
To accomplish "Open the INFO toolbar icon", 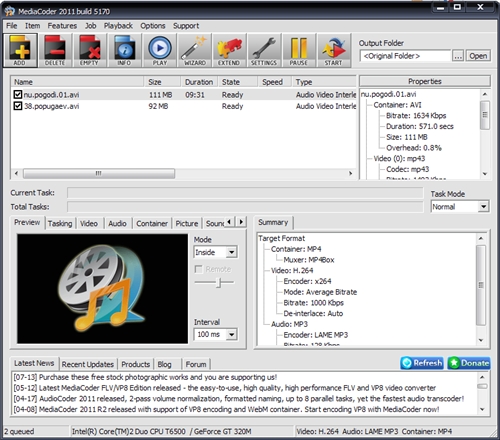I will click(x=125, y=50).
